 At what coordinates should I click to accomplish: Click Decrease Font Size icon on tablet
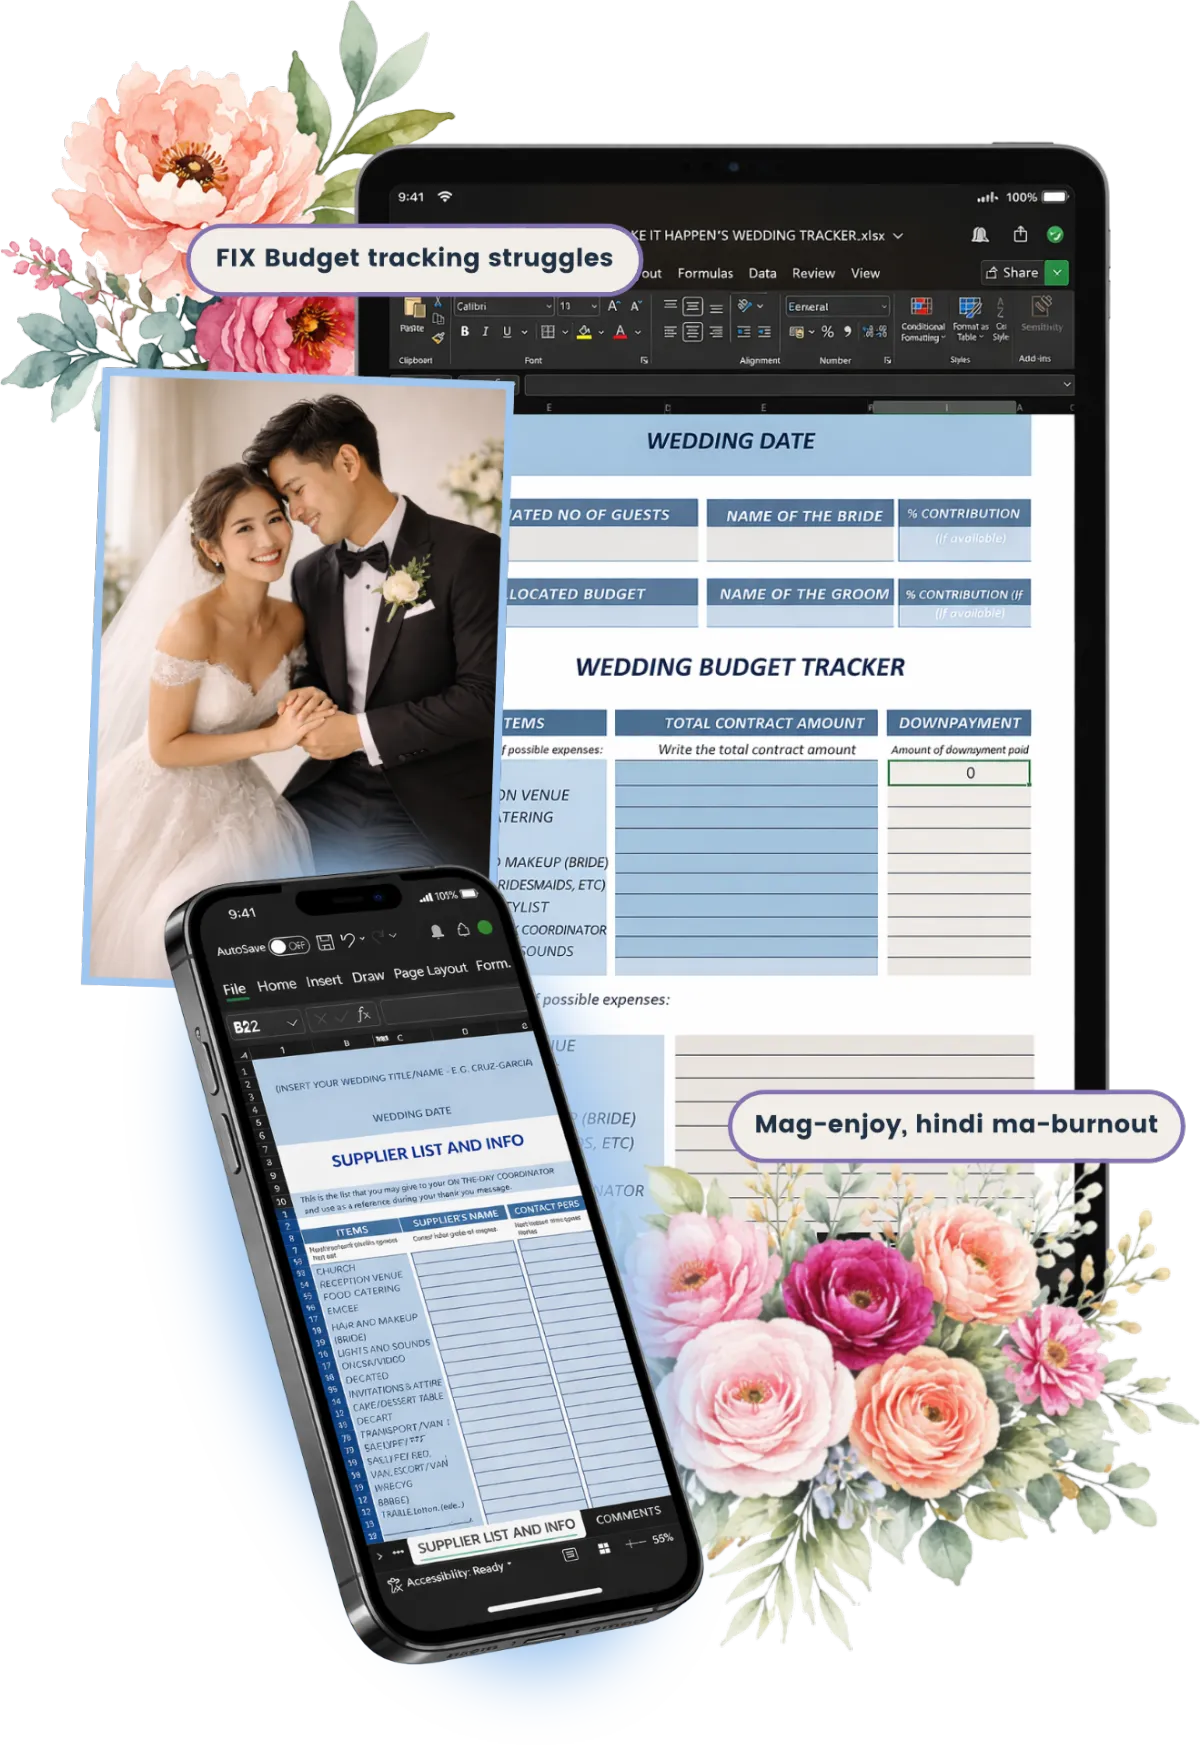(x=635, y=307)
